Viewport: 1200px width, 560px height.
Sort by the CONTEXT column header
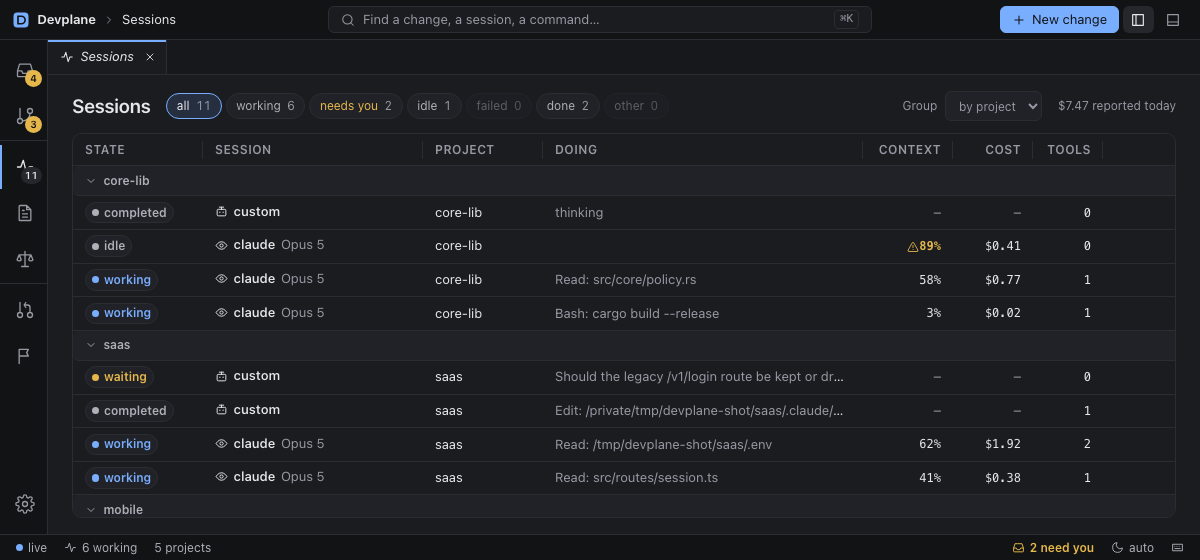click(909, 150)
